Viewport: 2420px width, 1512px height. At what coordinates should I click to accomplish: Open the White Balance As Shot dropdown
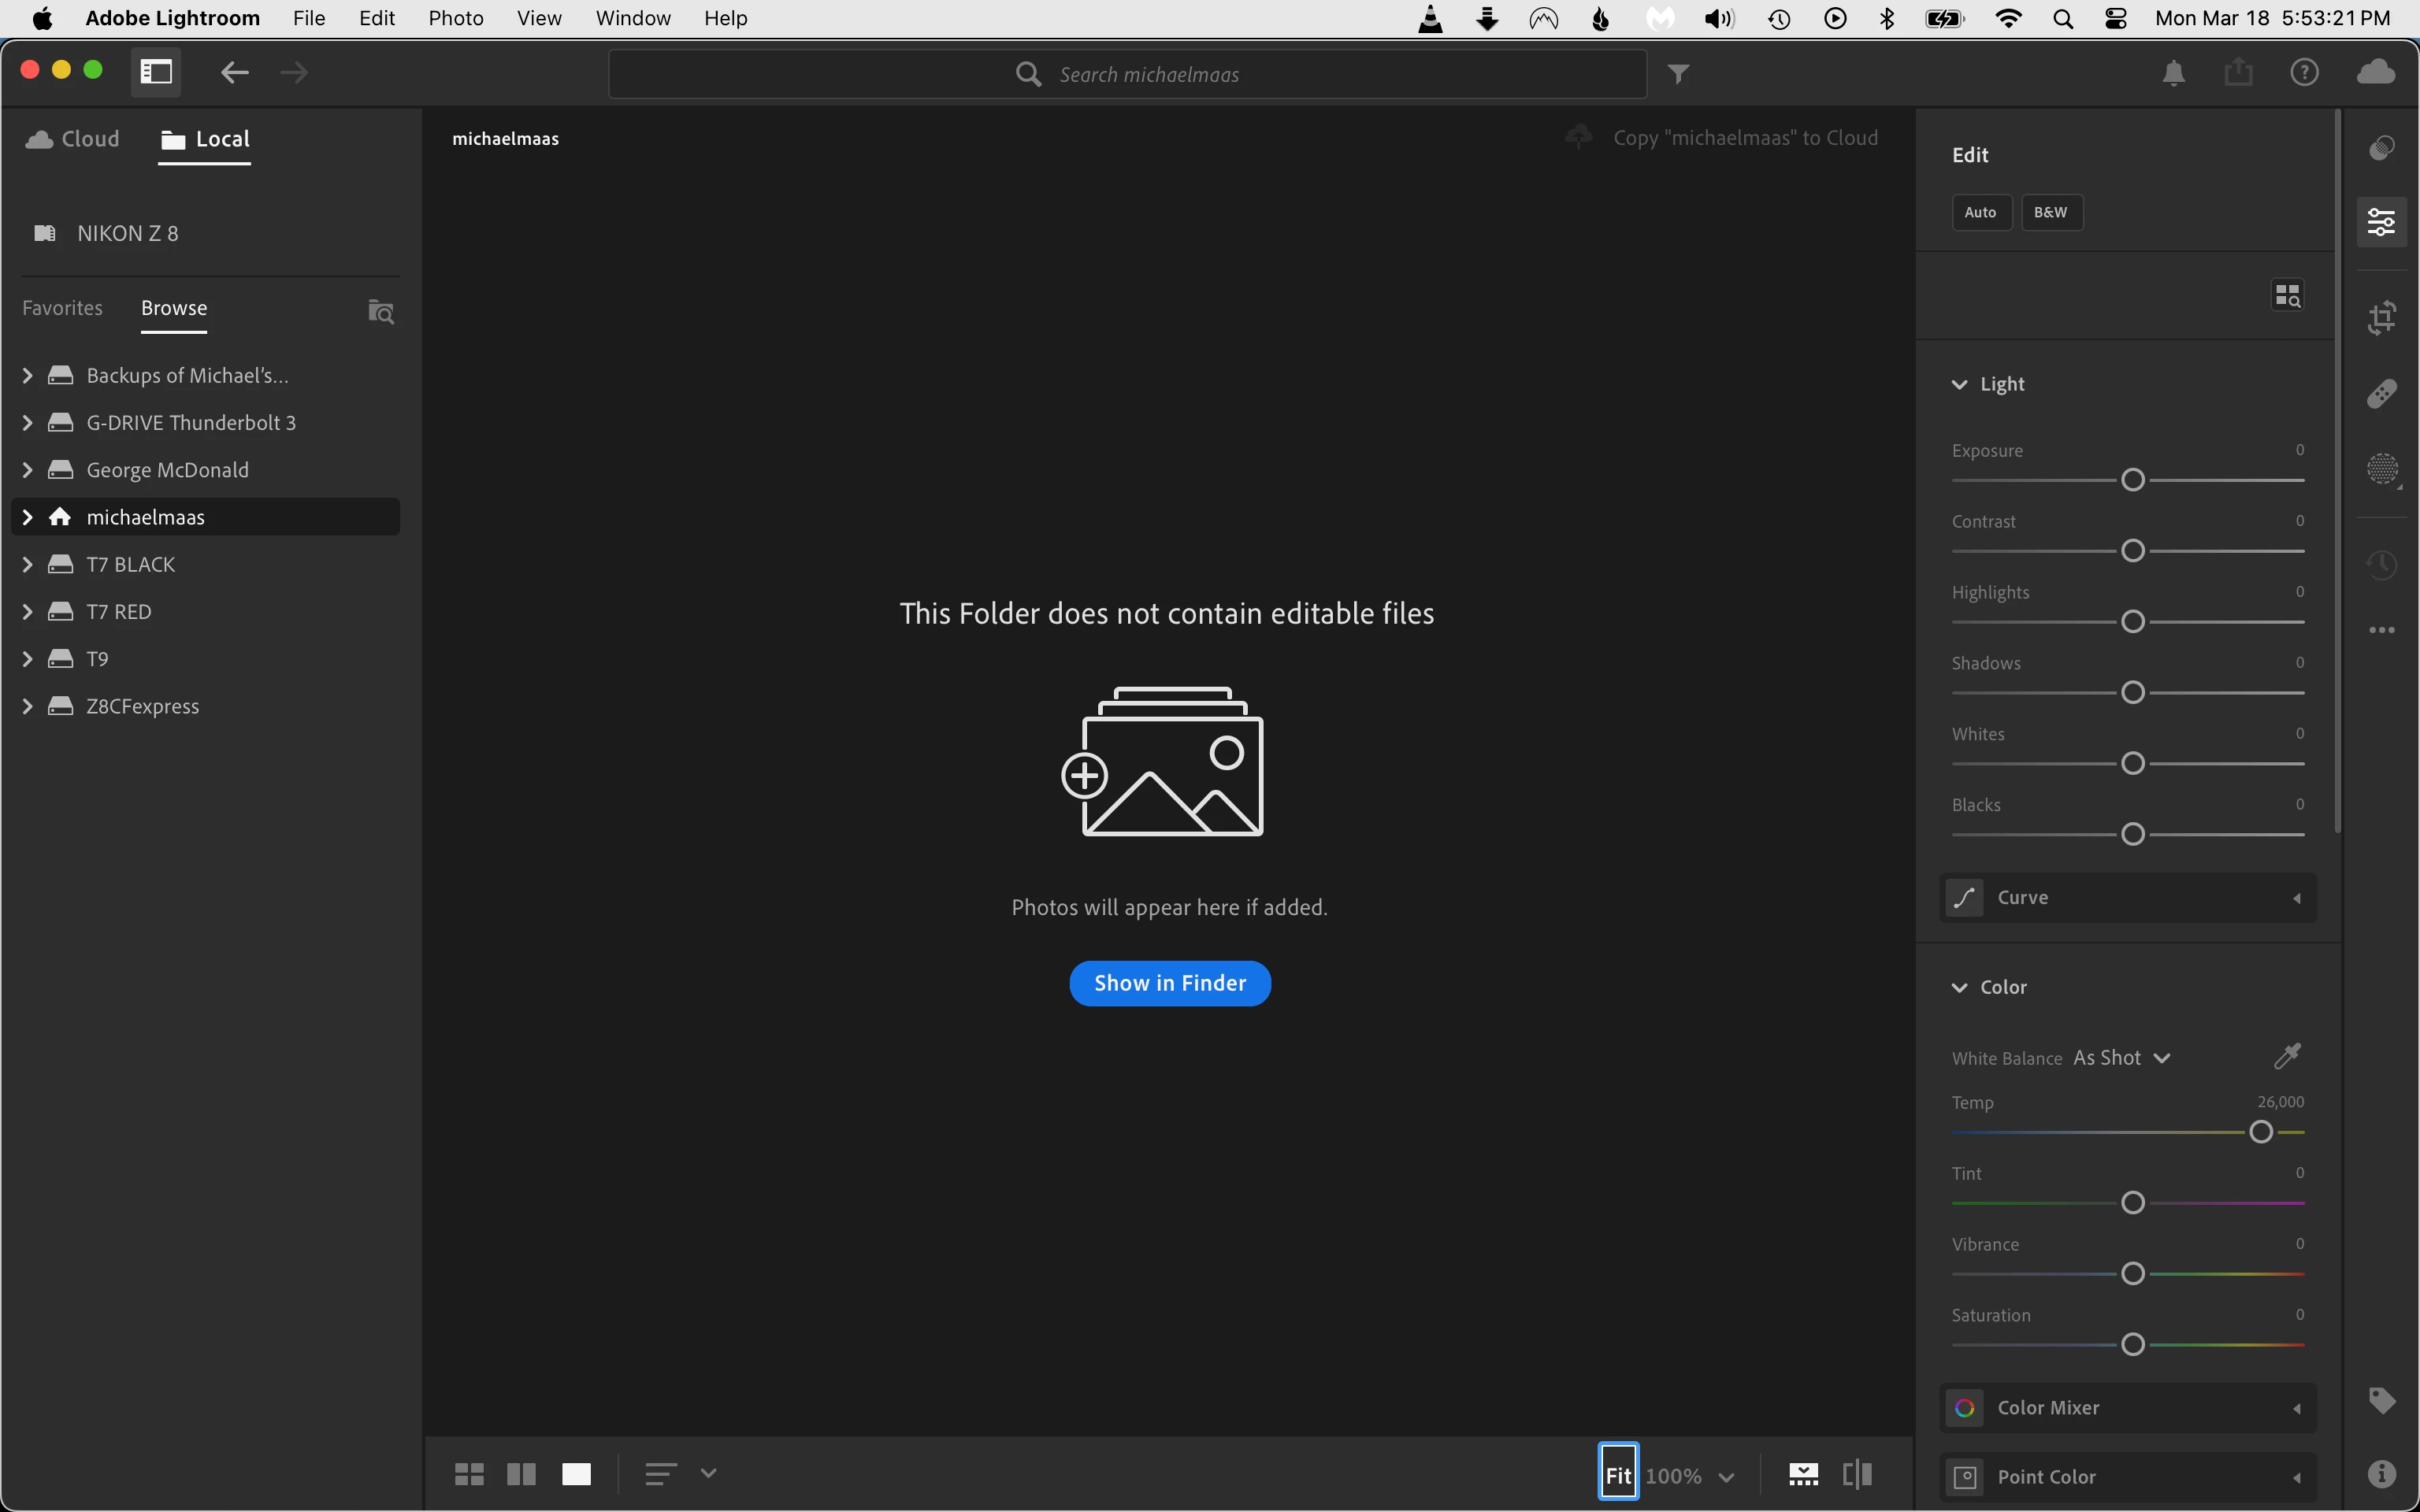tap(2121, 1058)
